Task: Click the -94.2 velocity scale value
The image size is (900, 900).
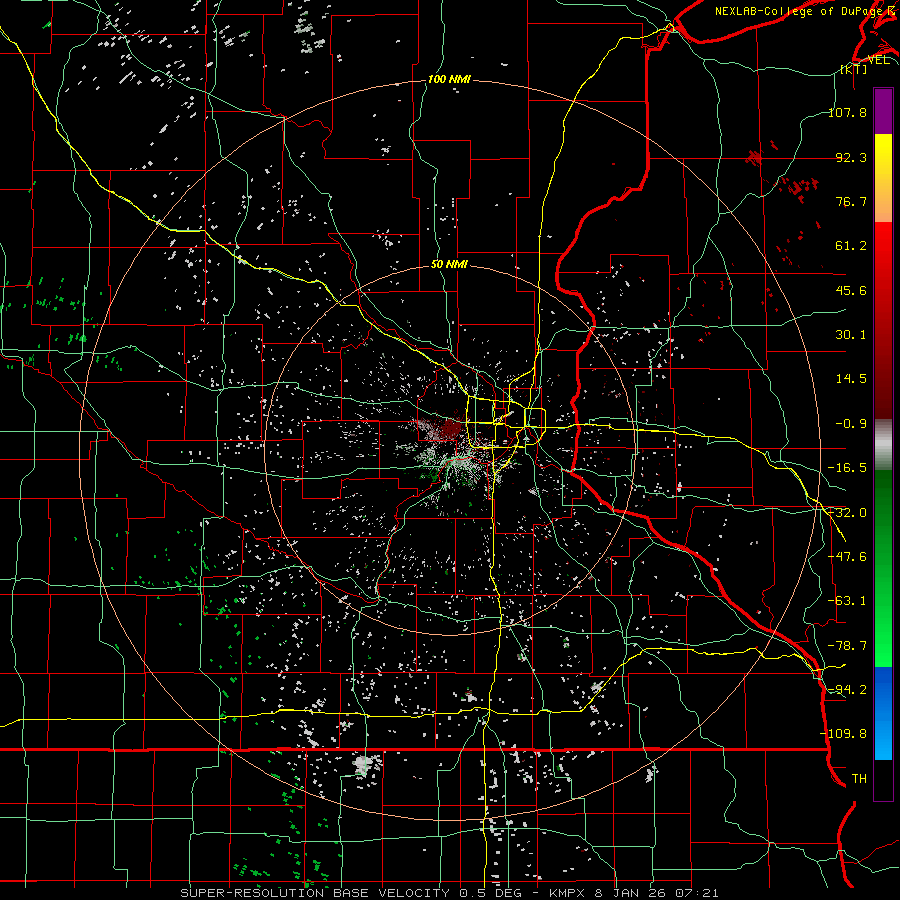Action: 848,689
